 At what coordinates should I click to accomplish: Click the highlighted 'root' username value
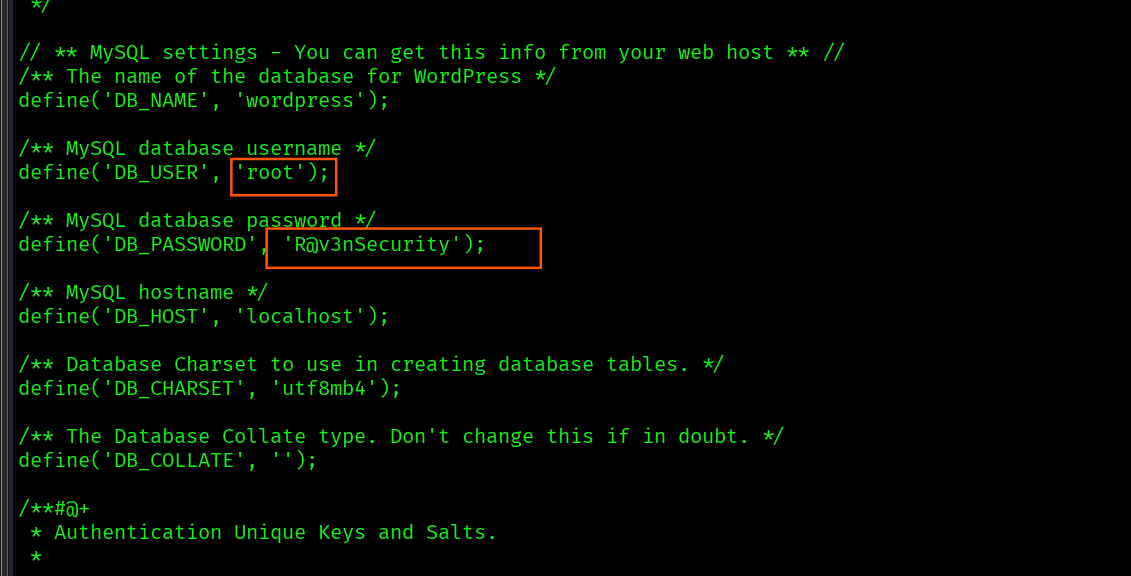(x=270, y=173)
